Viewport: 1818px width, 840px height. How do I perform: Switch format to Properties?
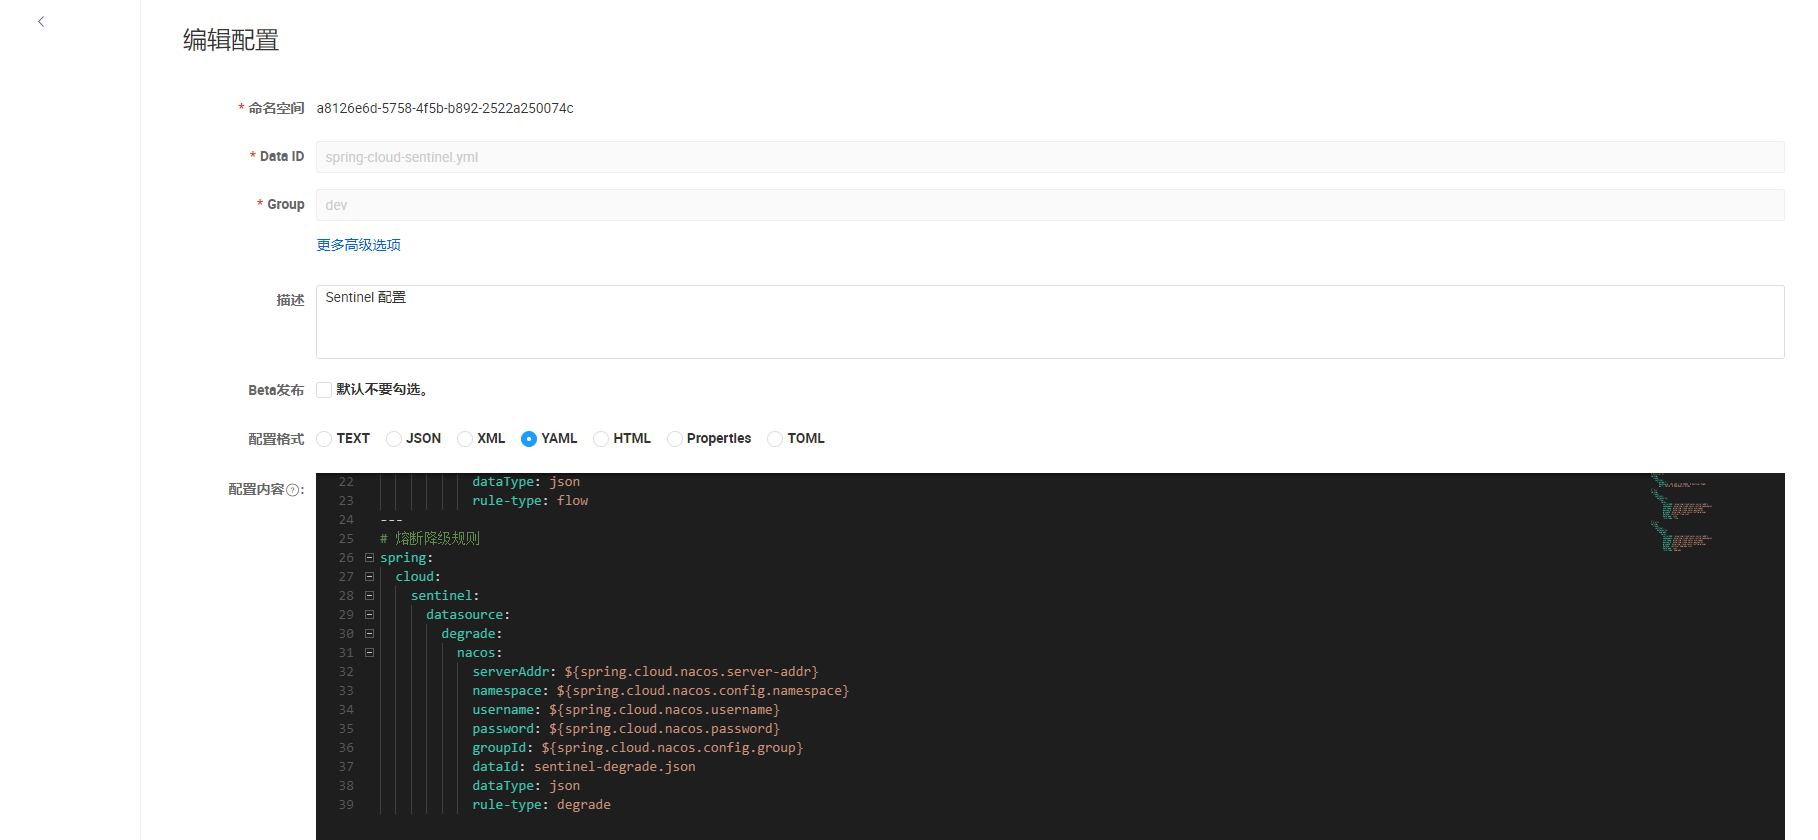[675, 439]
